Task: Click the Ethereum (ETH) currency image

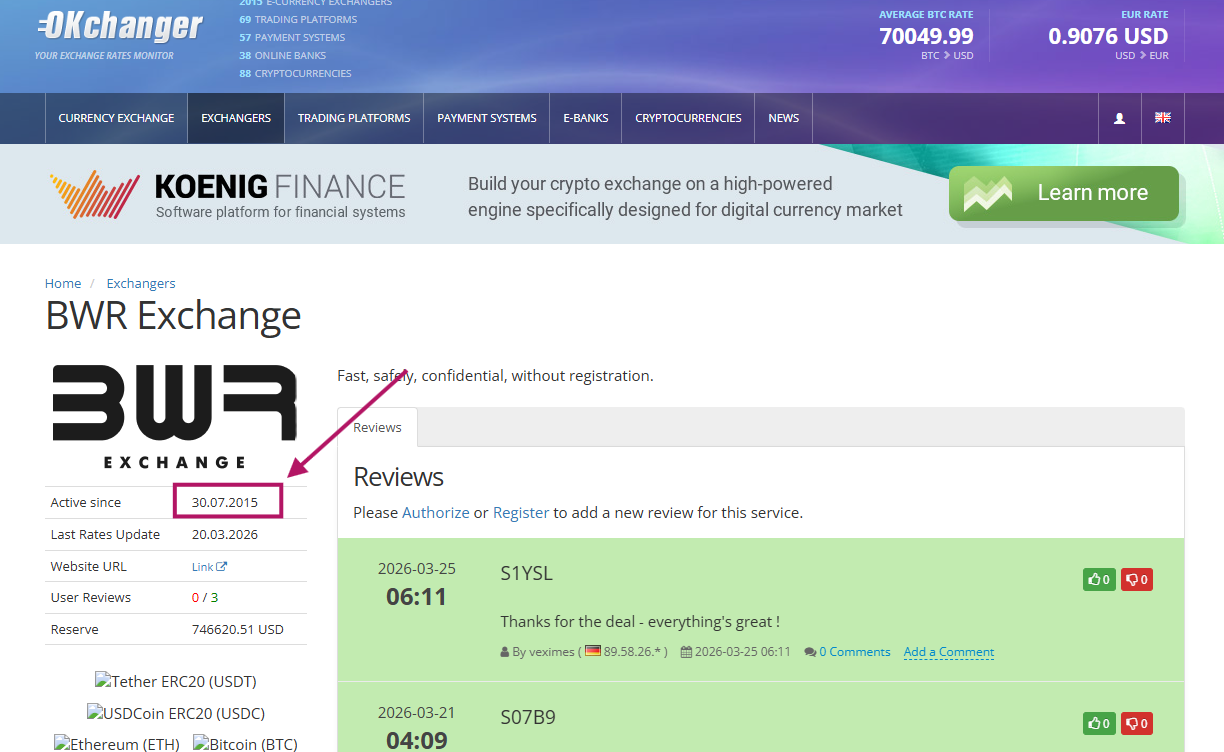Action: (117, 743)
